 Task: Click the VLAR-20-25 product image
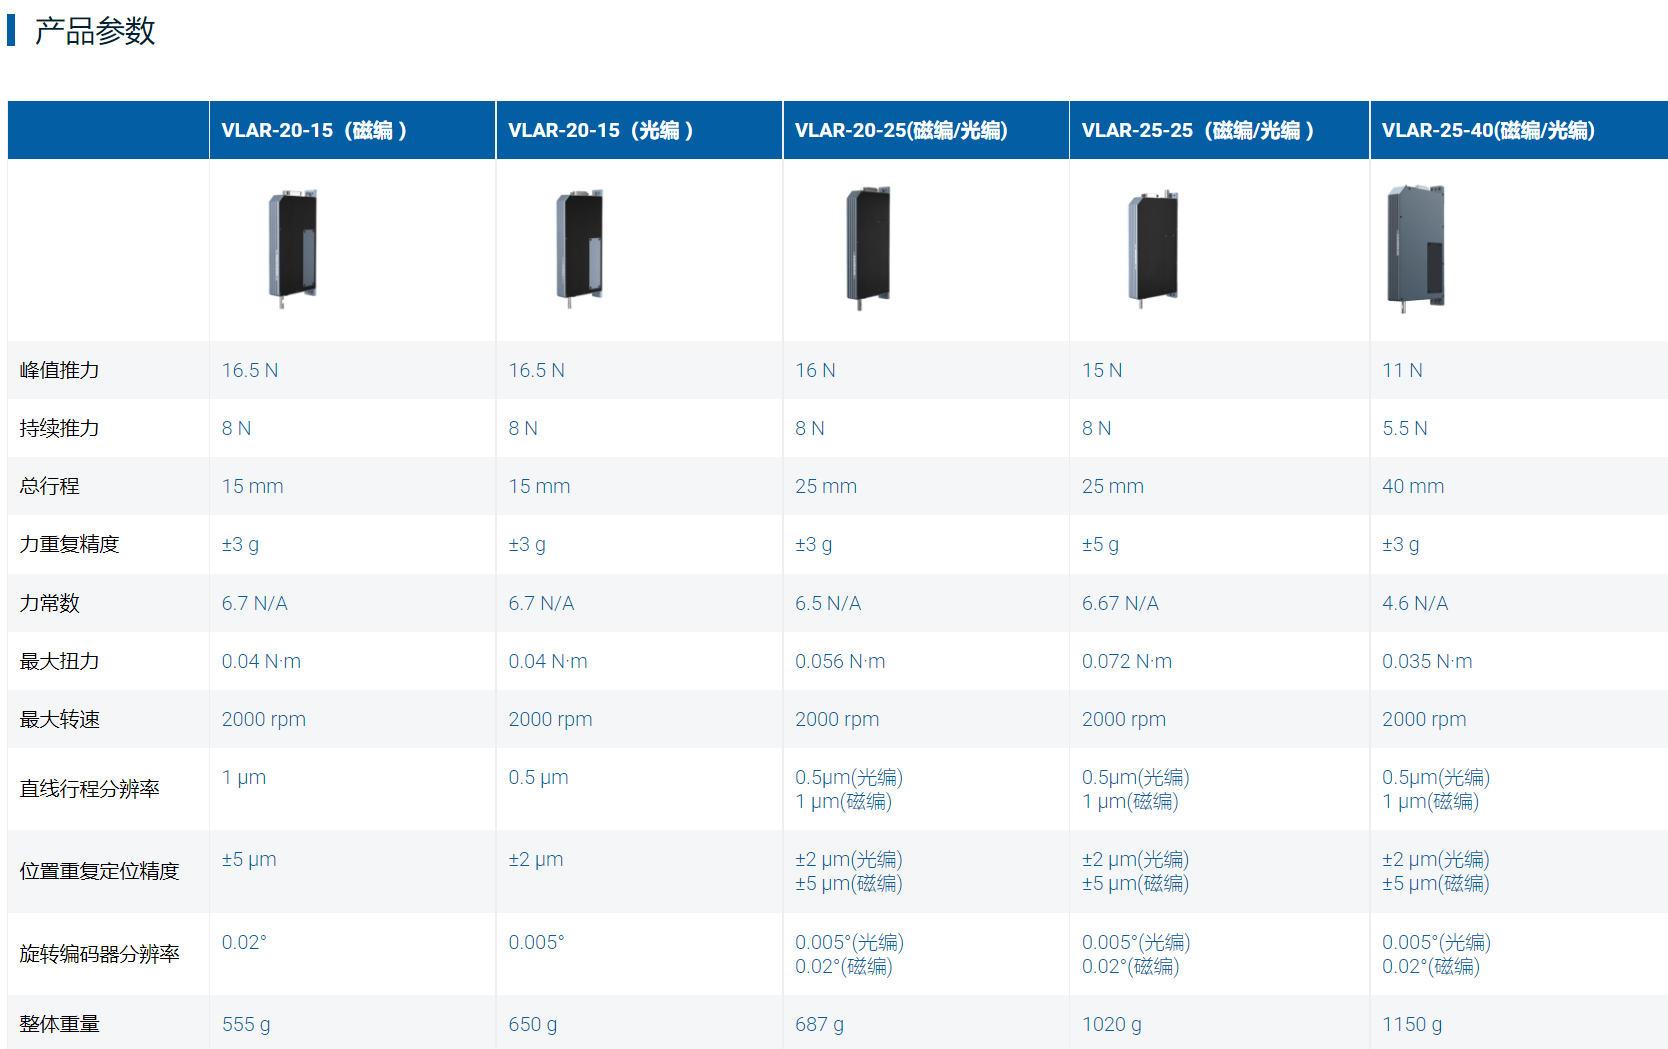tap(868, 247)
